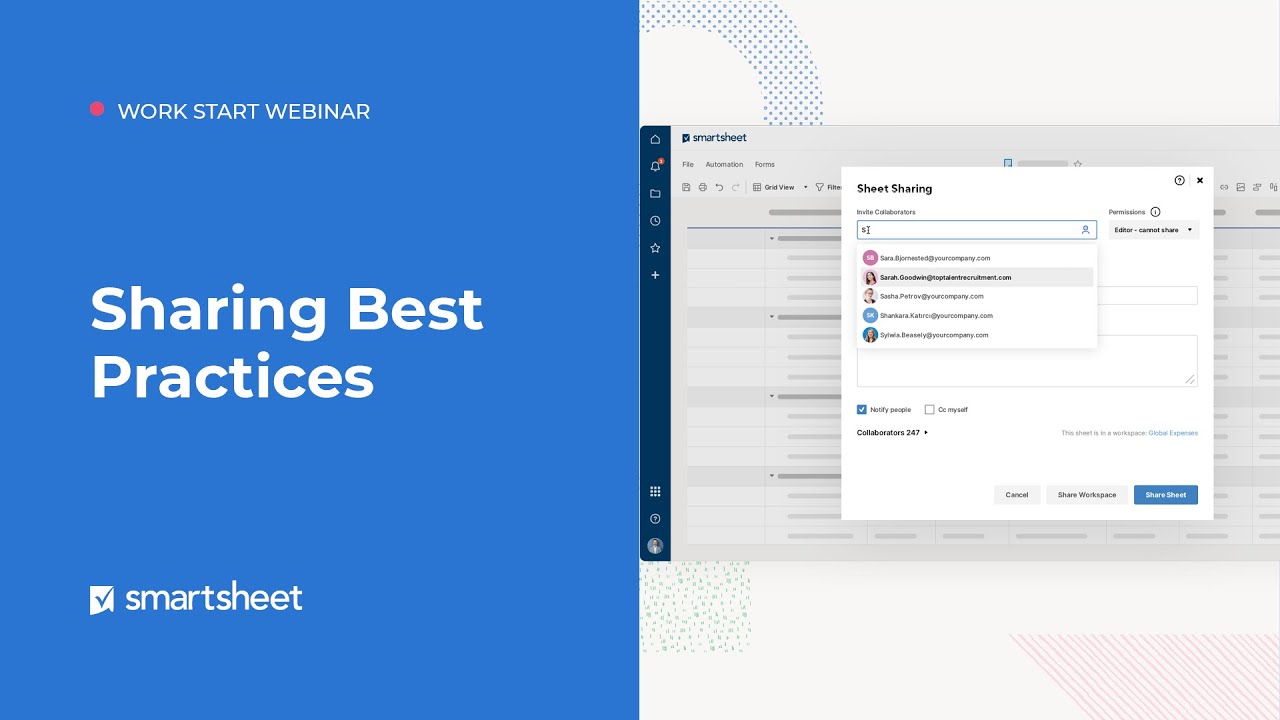The height and width of the screenshot is (720, 1280).
Task: Click the insert image icon in the right toolbar
Action: [x=1241, y=187]
